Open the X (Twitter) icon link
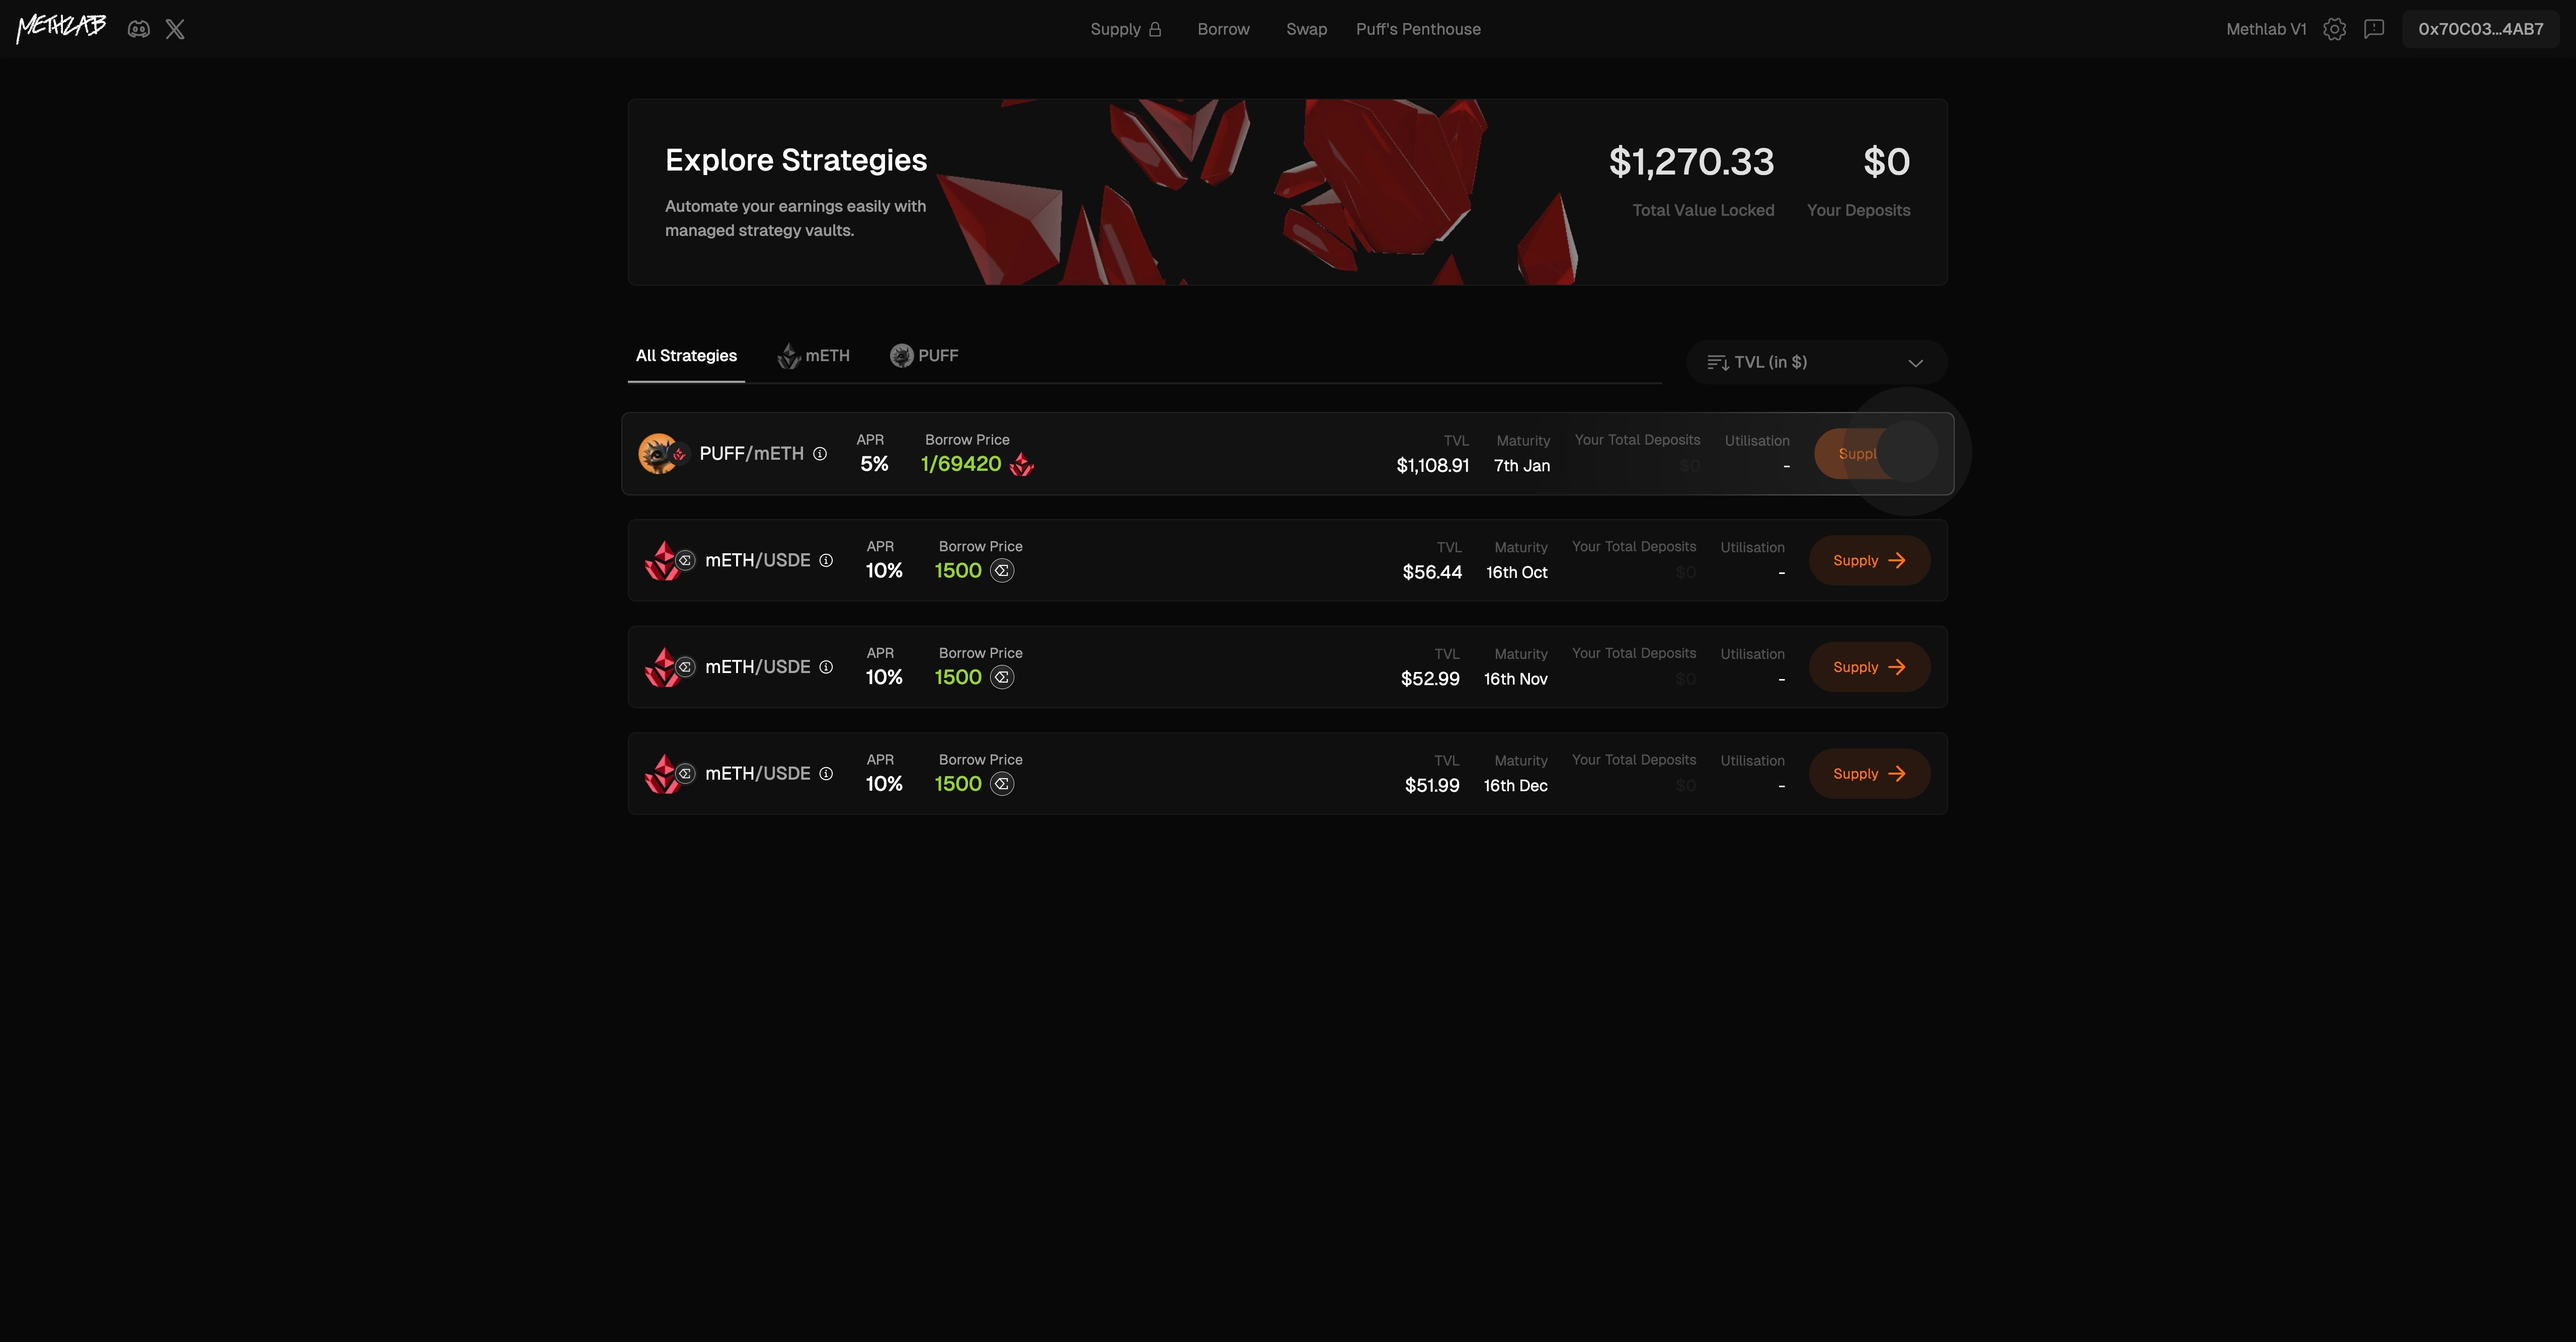2576x1342 pixels. (x=175, y=29)
